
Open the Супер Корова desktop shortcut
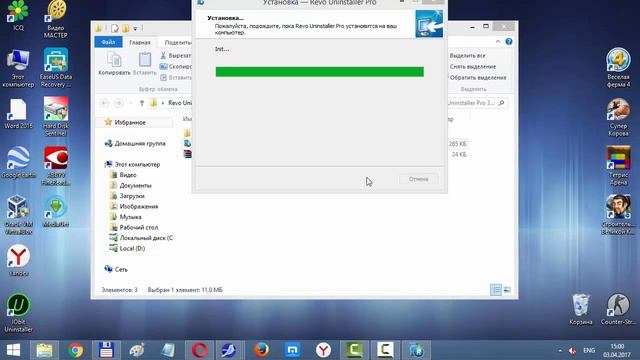point(618,117)
